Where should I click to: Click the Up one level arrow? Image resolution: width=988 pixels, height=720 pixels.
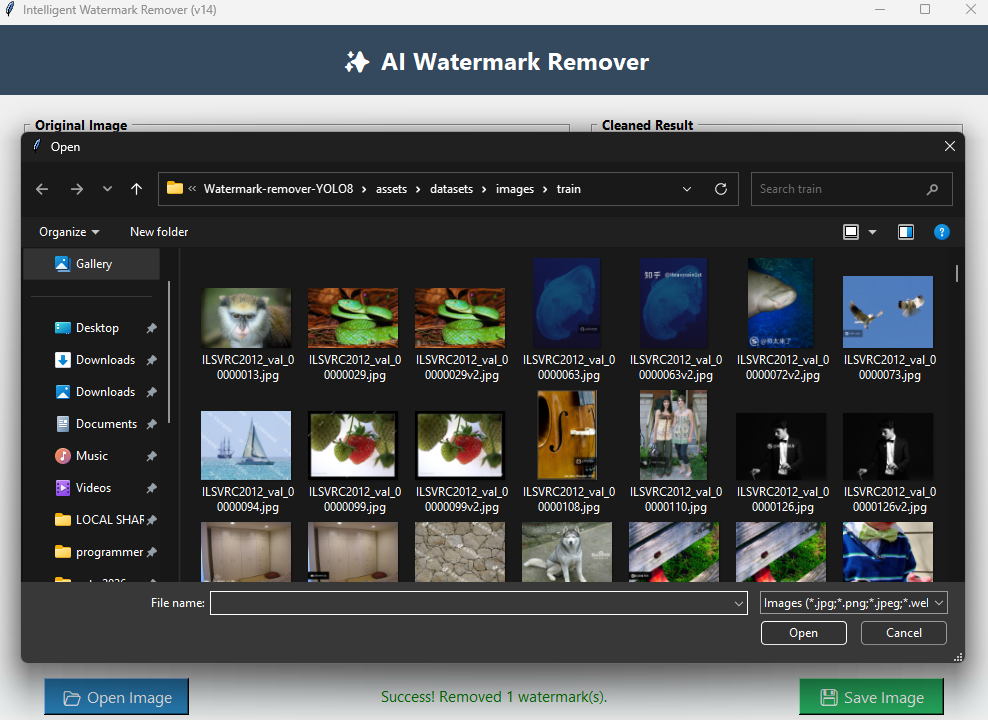pos(137,189)
